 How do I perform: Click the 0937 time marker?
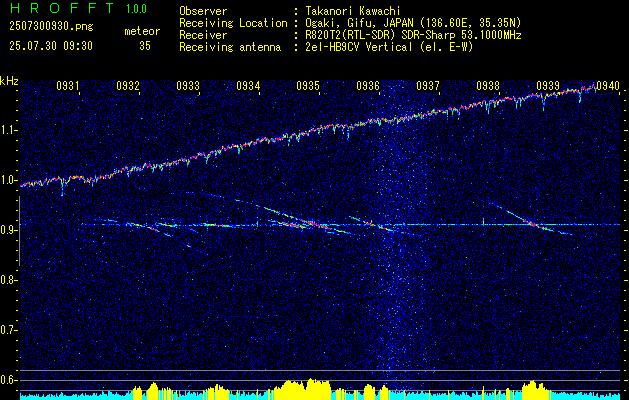pos(428,86)
